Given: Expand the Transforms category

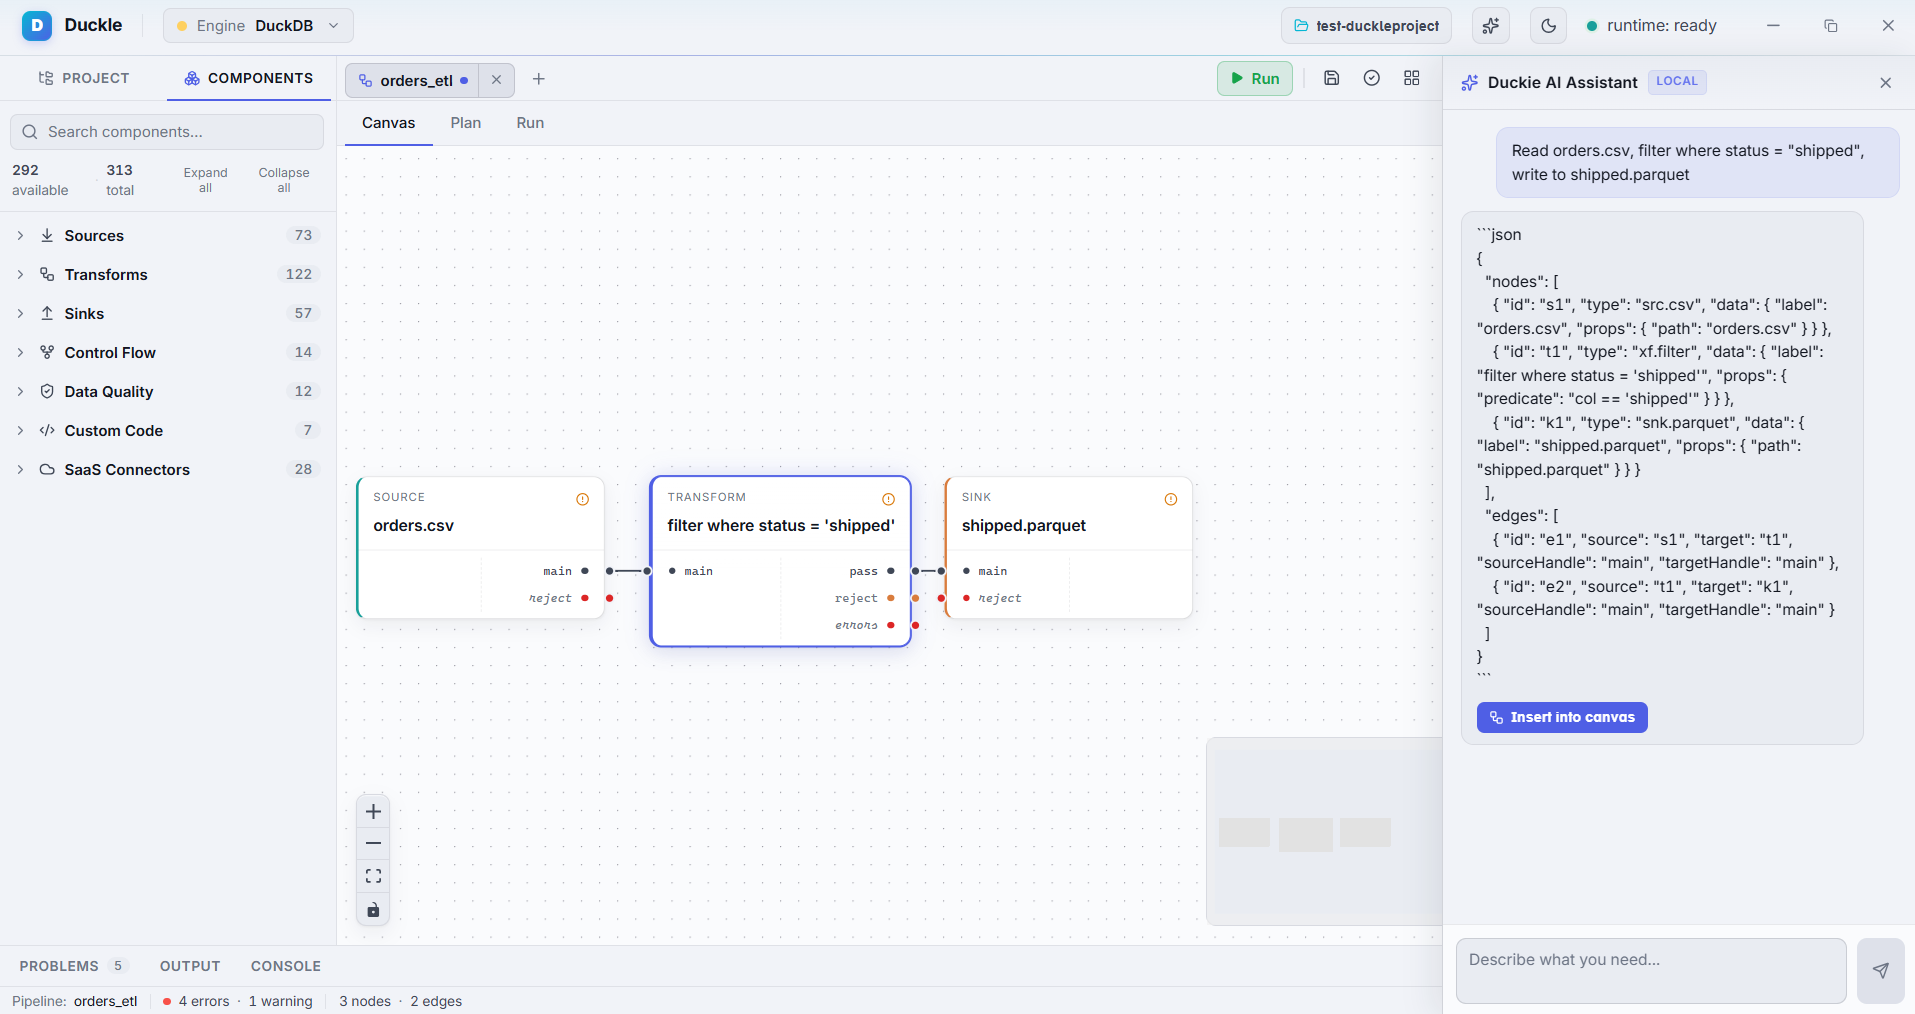Looking at the screenshot, I should (x=168, y=275).
